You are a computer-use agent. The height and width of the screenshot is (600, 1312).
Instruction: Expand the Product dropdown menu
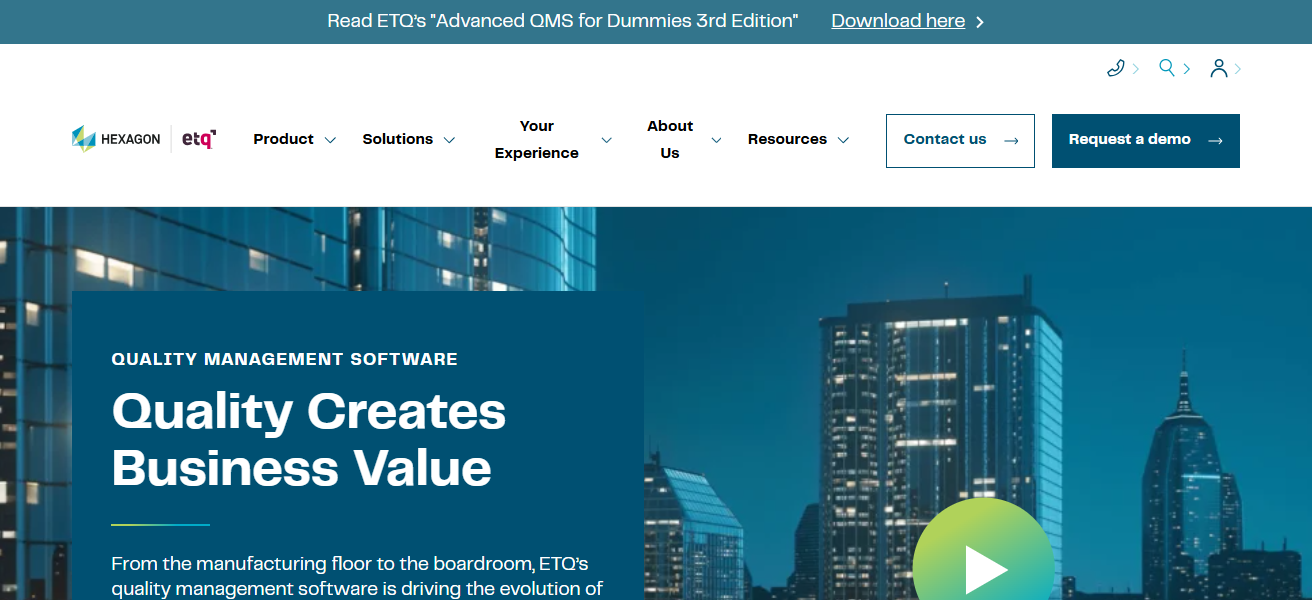[330, 140]
